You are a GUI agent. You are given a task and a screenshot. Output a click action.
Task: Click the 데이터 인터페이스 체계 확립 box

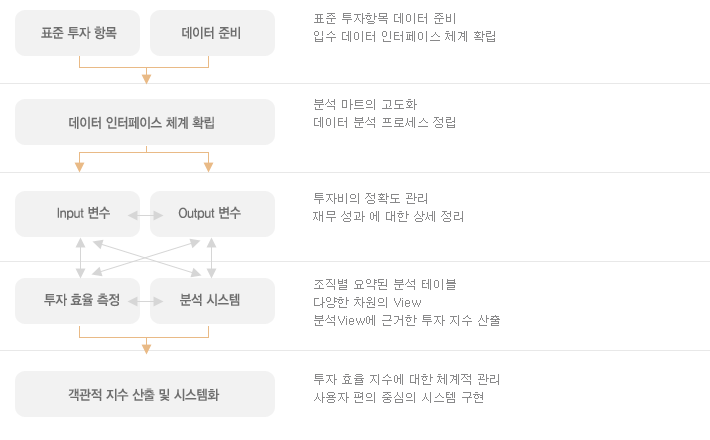(x=145, y=122)
